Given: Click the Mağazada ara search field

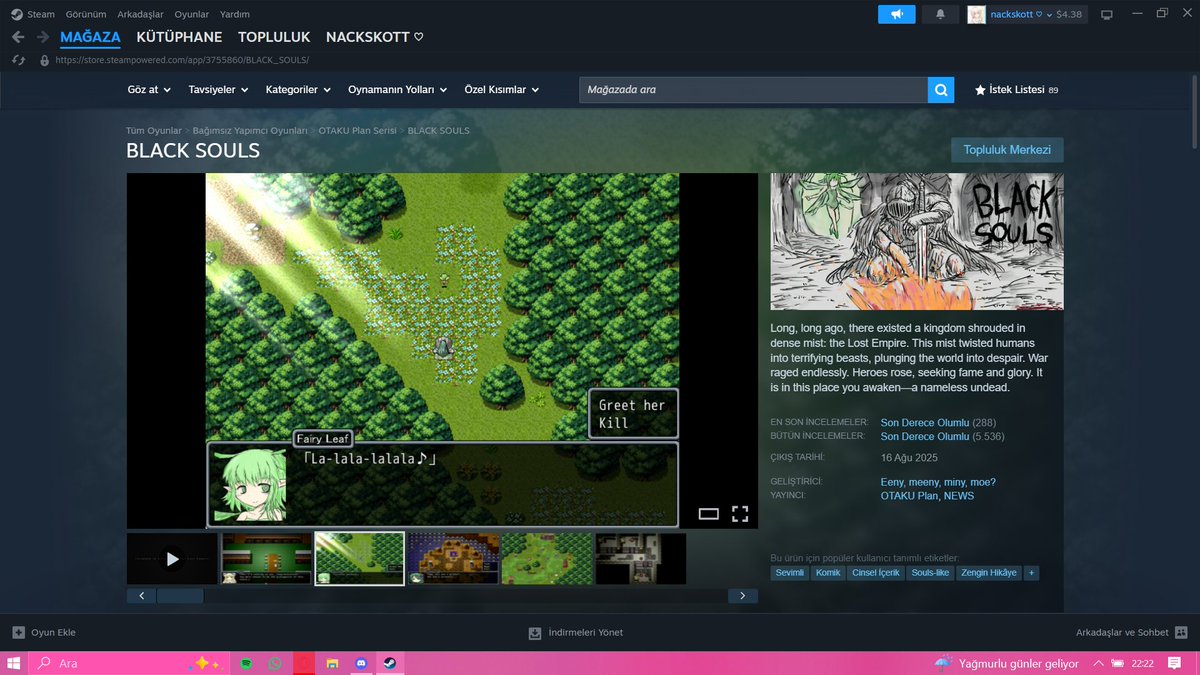Looking at the screenshot, I should 753,90.
